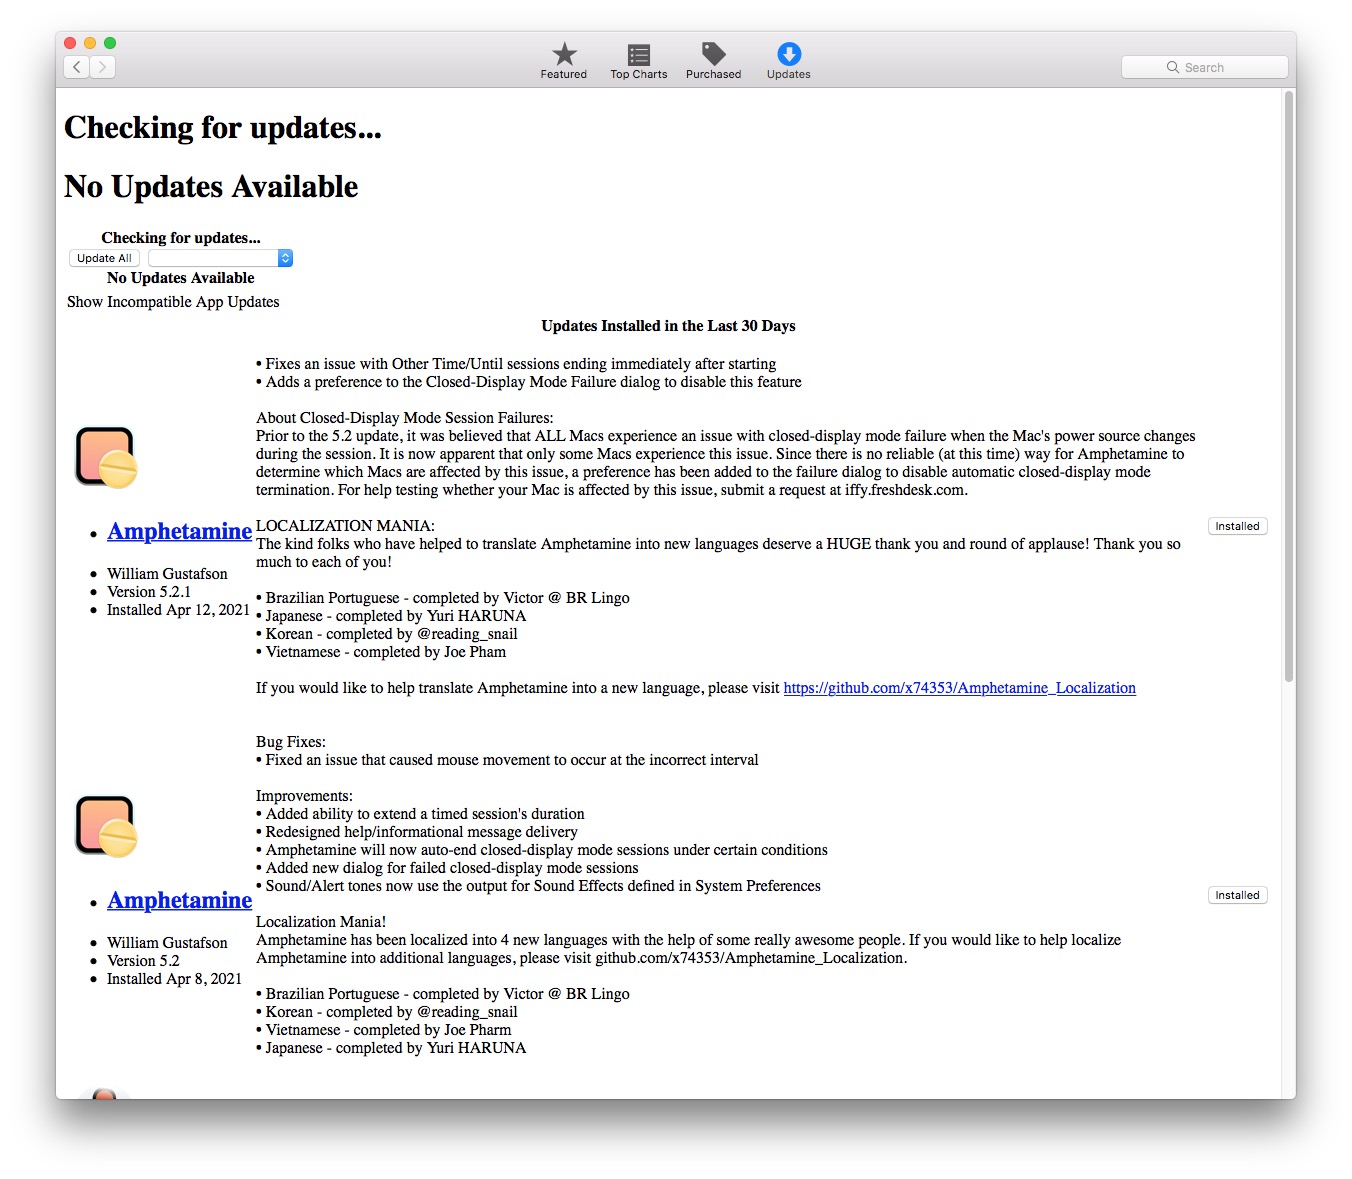Screen dimensions: 1352x1179
Task: Switch to Top Charts
Action: (639, 60)
